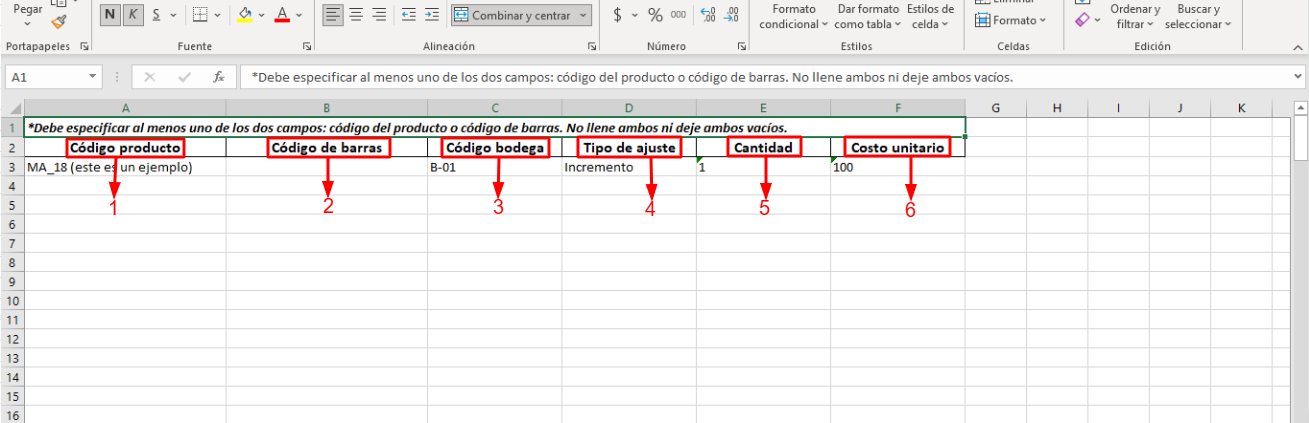Viewport: 1309px width, 423px height.
Task: Open the Name Box dropdown arrow
Action: coord(93,77)
